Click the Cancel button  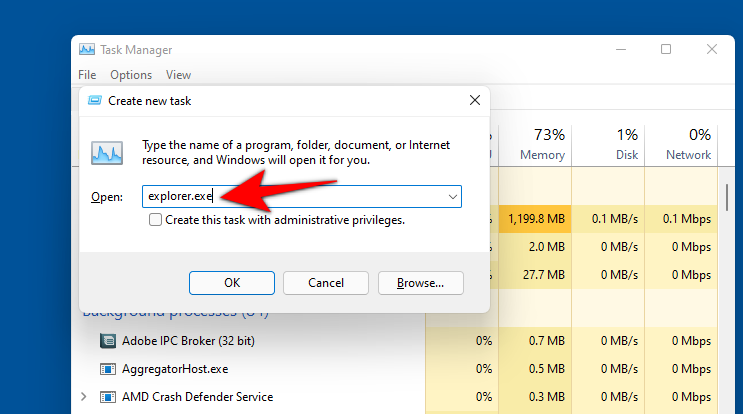pyautogui.click(x=326, y=283)
